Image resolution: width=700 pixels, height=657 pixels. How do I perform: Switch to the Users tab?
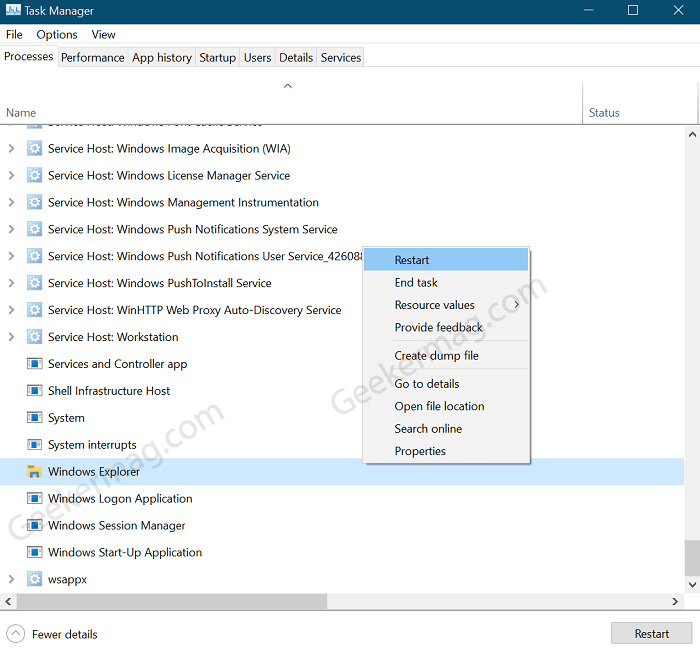(x=258, y=58)
